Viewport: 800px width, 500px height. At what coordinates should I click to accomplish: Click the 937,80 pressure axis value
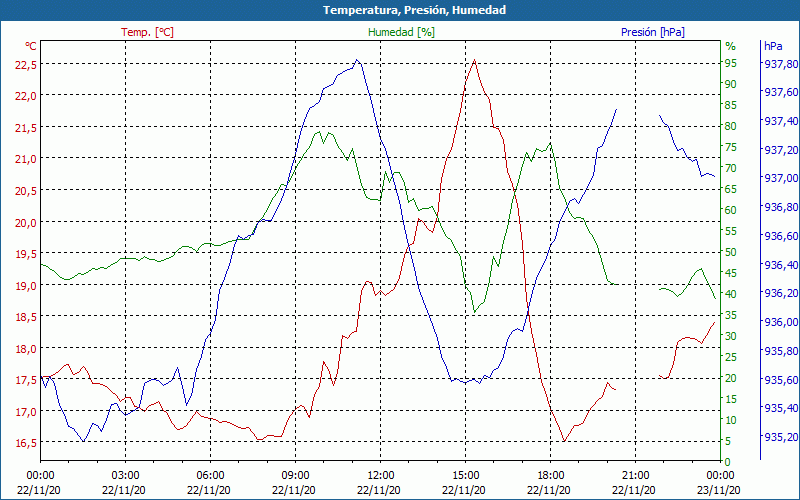(x=779, y=64)
